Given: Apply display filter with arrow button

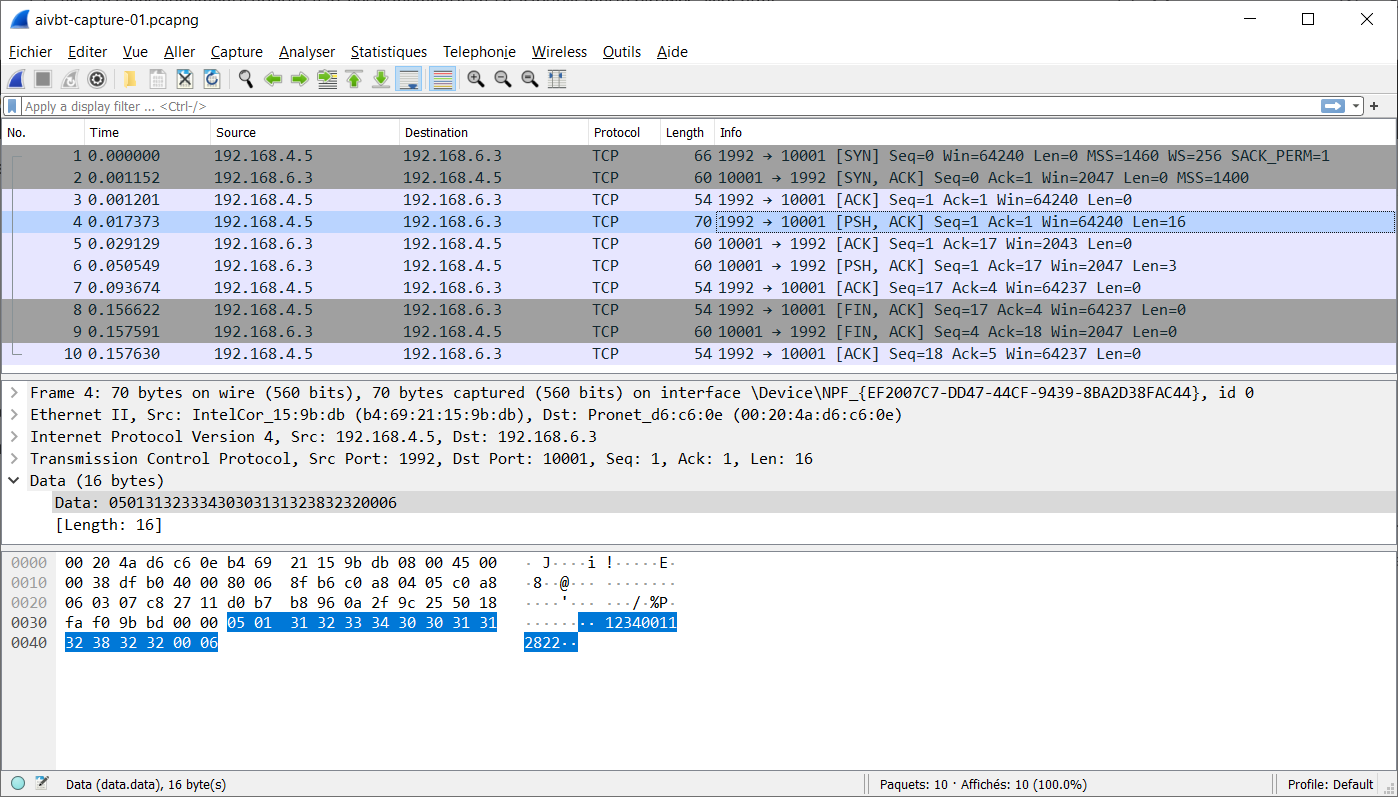Looking at the screenshot, I should 1332,106.
